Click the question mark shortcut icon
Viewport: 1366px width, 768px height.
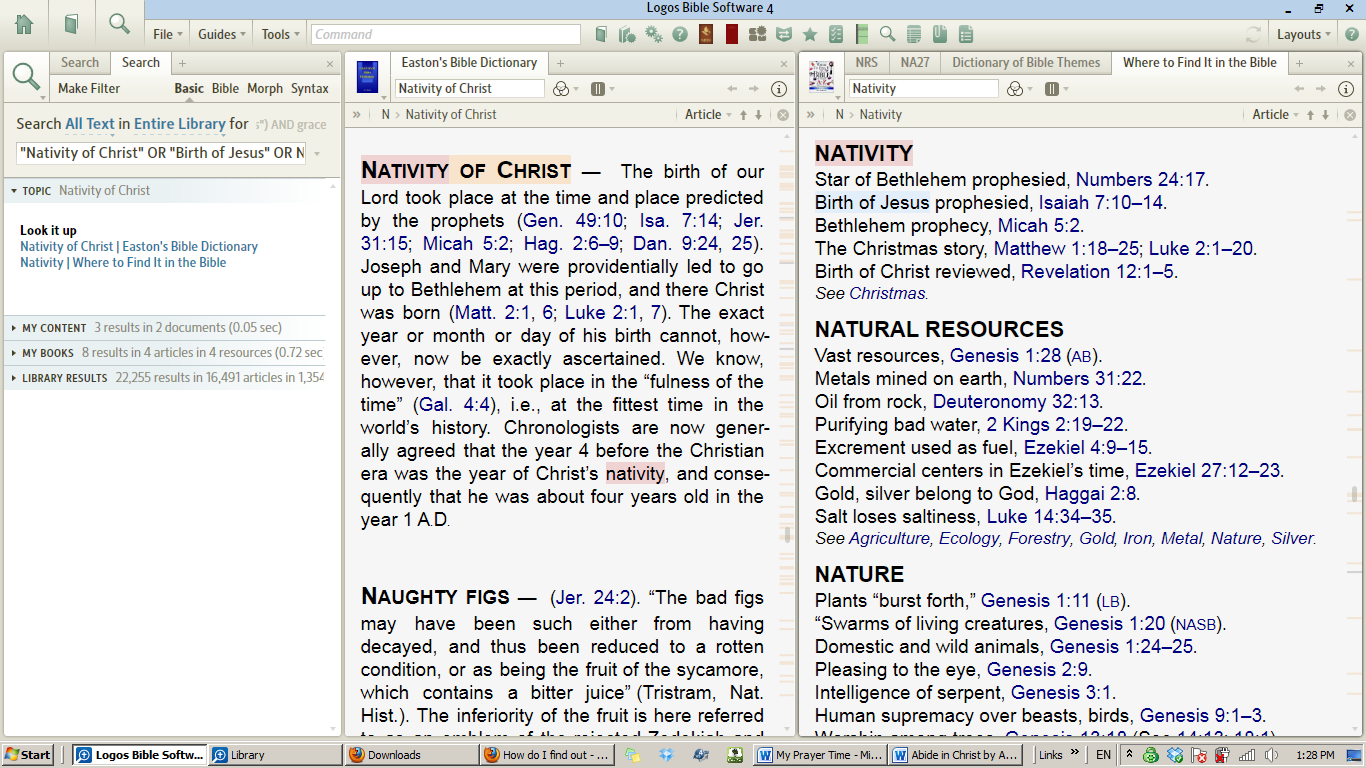click(680, 35)
